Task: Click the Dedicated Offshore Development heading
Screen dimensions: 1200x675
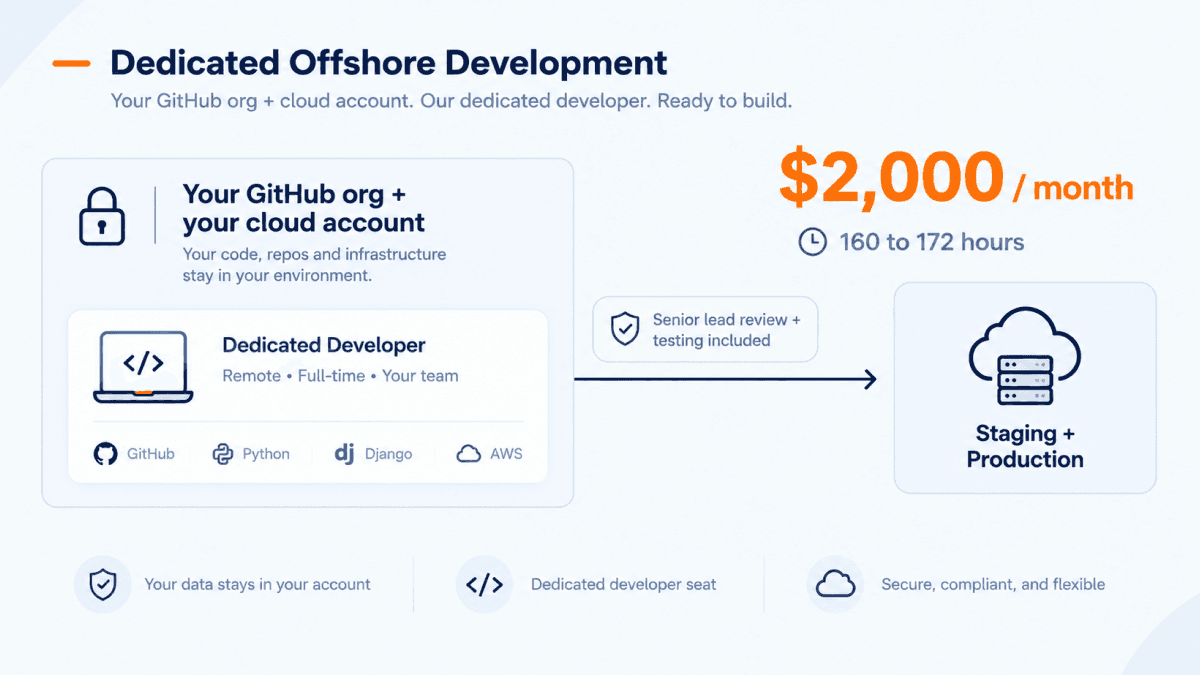Action: (389, 62)
